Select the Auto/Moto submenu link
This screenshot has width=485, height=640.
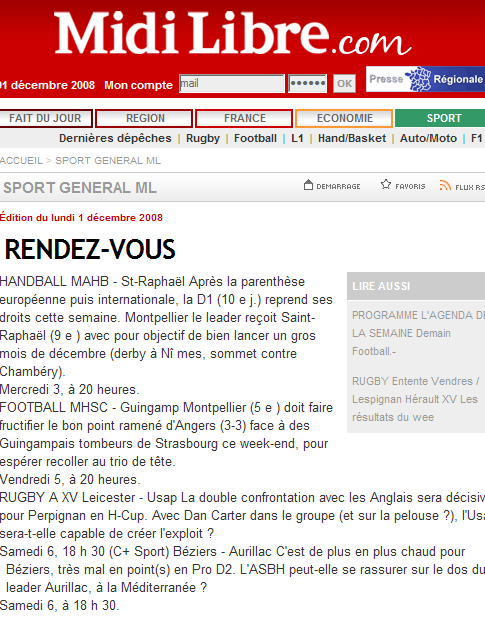pyautogui.click(x=428, y=138)
